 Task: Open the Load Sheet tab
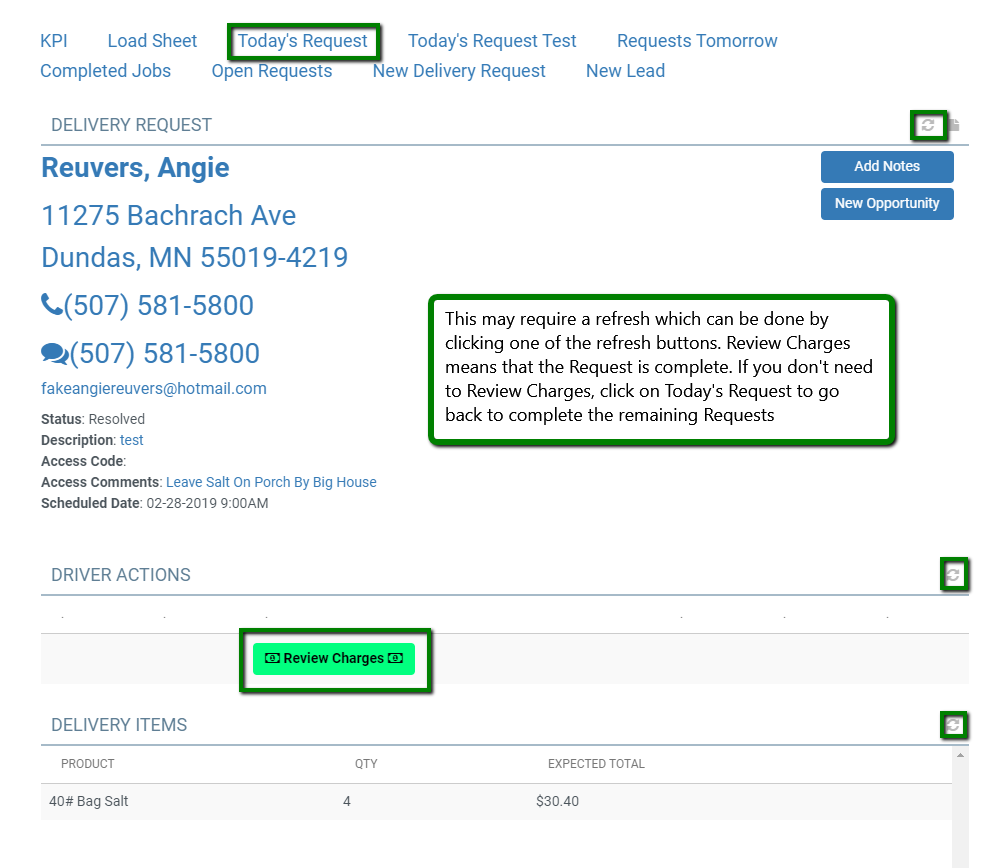click(x=152, y=41)
